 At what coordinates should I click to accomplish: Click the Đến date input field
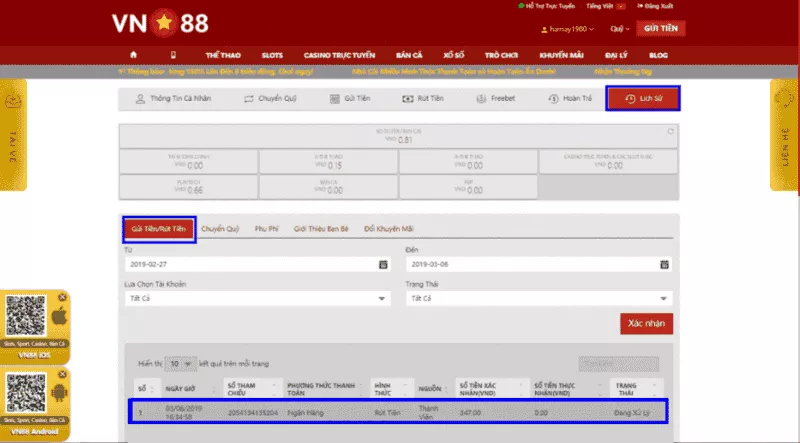[539, 264]
